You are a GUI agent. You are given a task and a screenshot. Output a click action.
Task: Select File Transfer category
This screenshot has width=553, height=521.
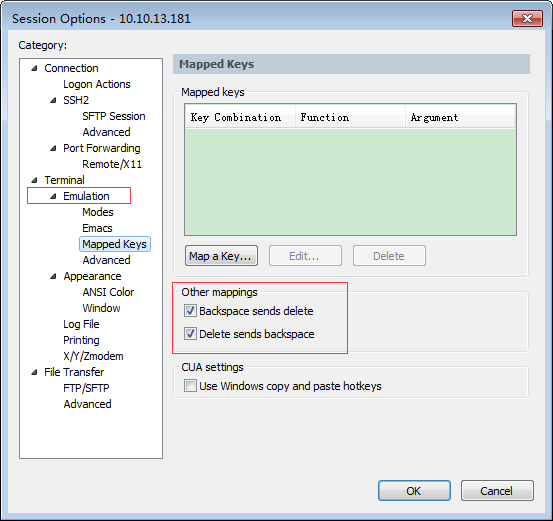tap(74, 372)
